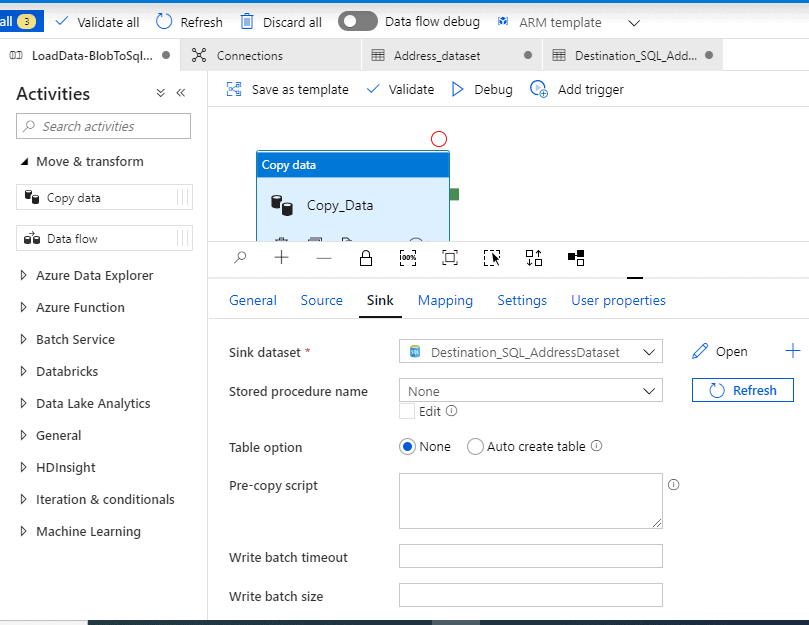This screenshot has height=625, width=809.
Task: Lock the pipeline canvas
Action: point(366,257)
